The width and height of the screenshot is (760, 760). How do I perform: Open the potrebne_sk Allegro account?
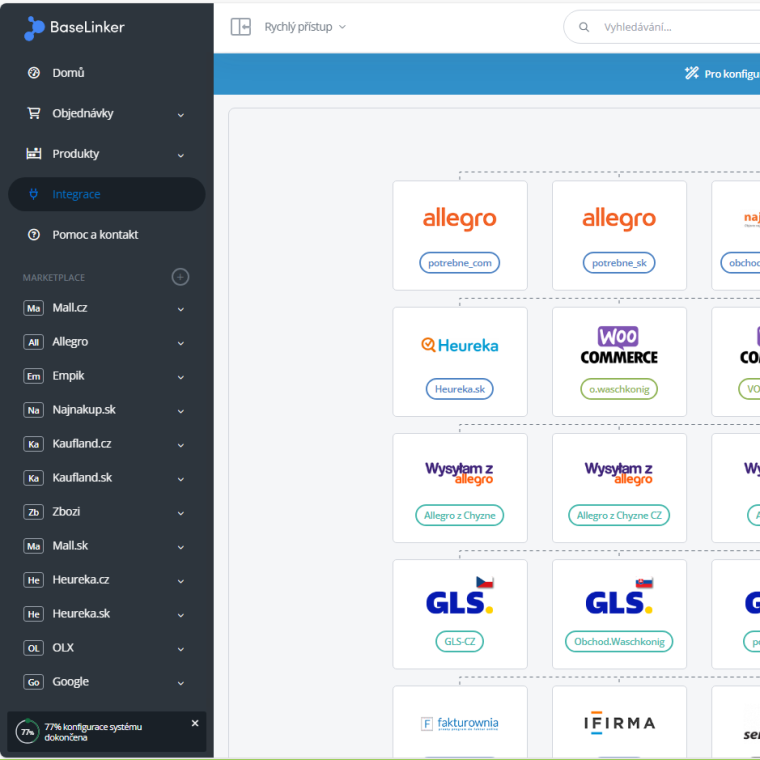click(x=619, y=263)
